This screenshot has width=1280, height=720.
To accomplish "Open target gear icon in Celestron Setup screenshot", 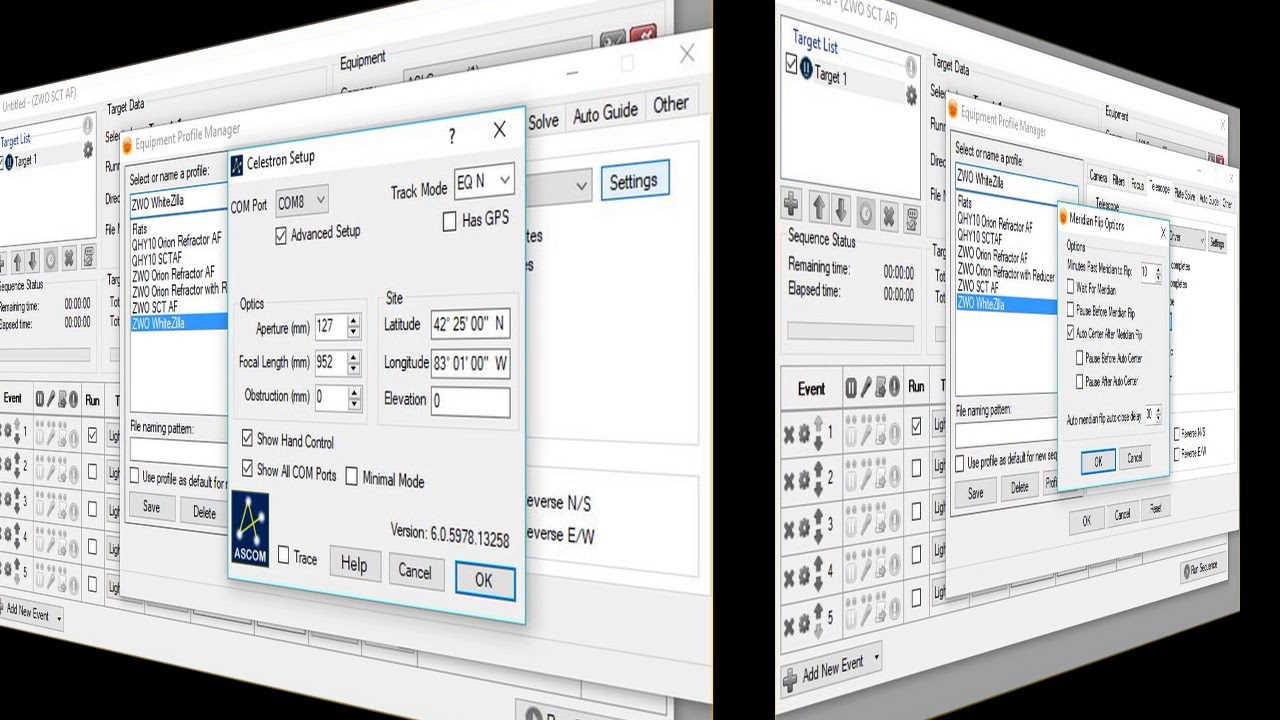I will point(88,149).
